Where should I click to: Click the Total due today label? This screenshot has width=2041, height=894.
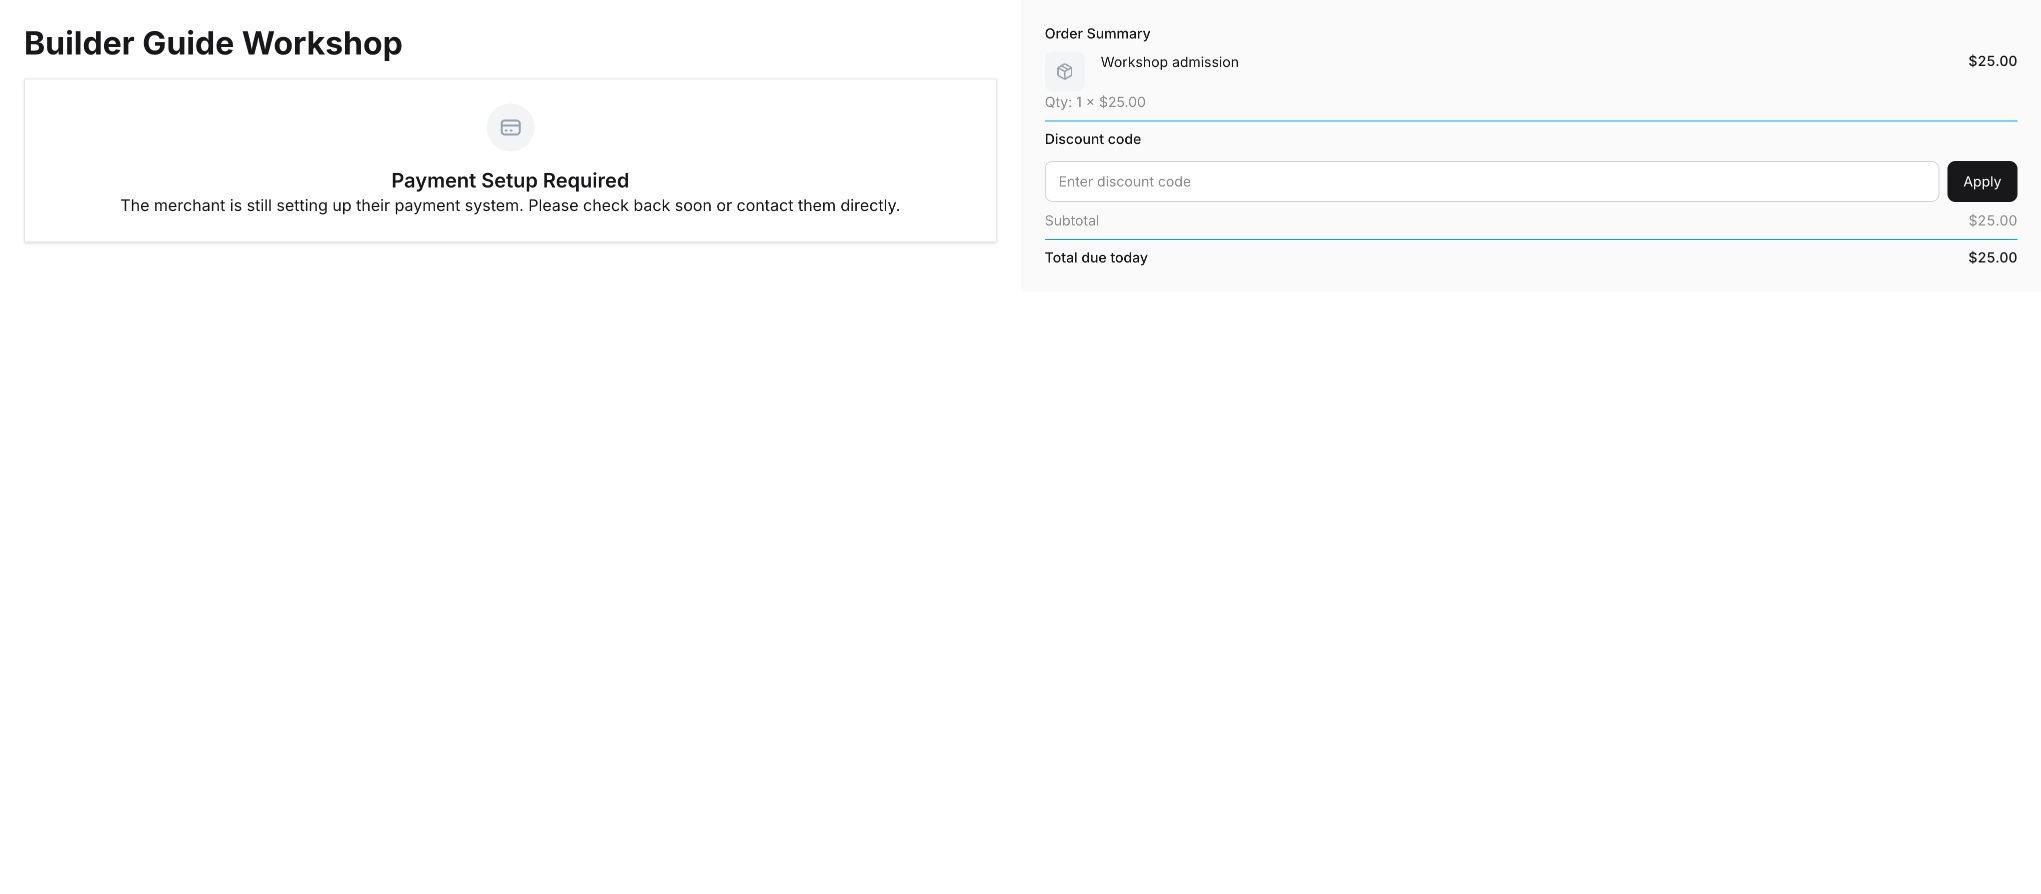click(x=1096, y=258)
